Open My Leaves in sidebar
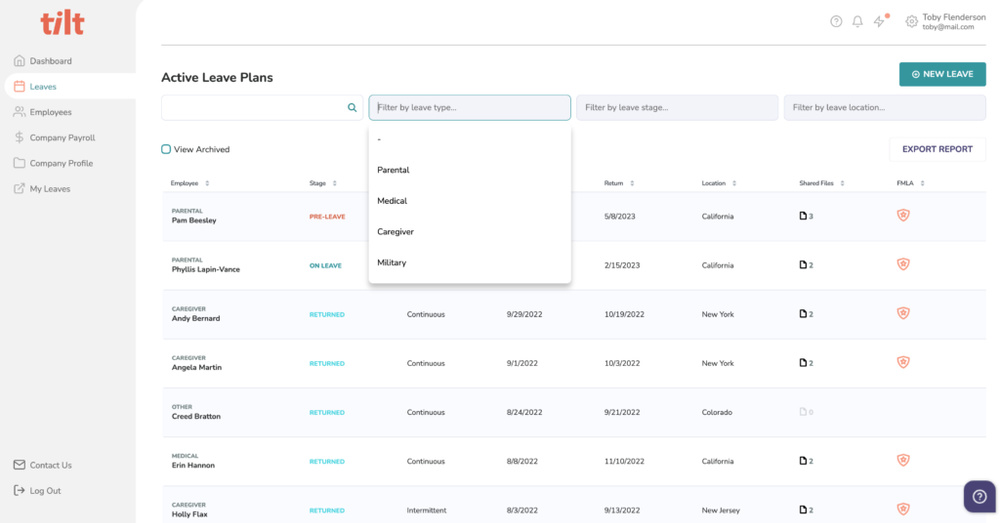This screenshot has height=523, width=1000. click(42, 189)
